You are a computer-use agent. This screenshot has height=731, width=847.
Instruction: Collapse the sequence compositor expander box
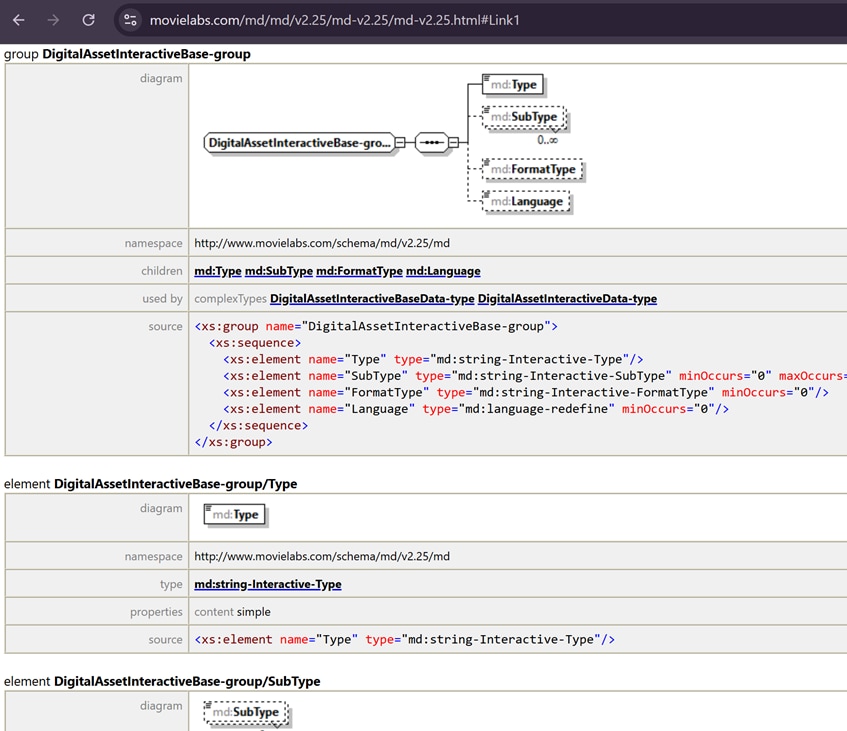(x=454, y=143)
